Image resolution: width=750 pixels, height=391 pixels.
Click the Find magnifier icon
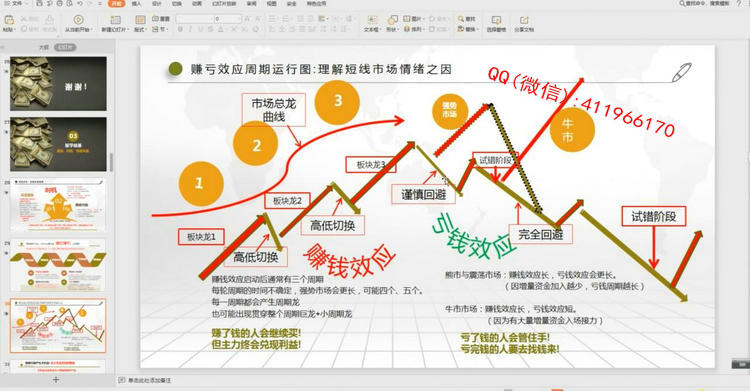coord(461,19)
